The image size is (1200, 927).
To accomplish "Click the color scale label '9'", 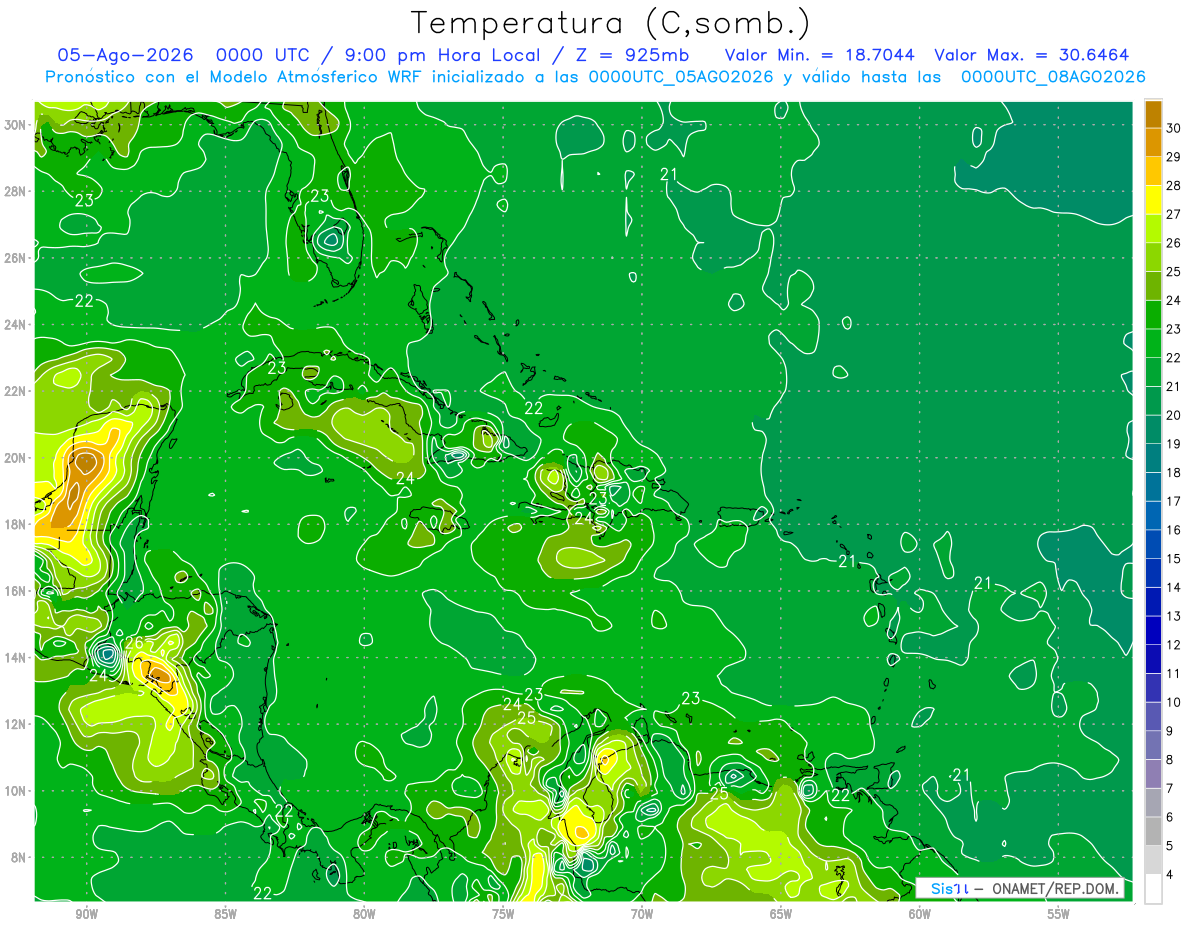I will [1170, 731].
